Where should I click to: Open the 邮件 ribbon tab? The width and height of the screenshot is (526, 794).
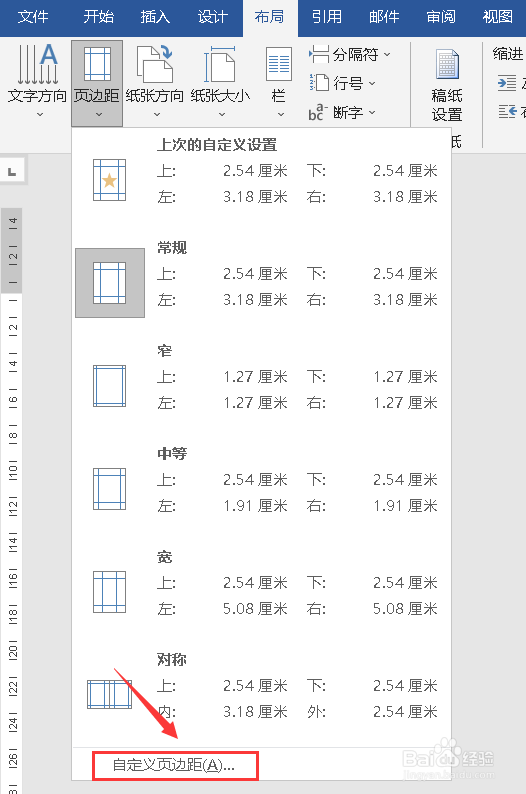click(384, 17)
